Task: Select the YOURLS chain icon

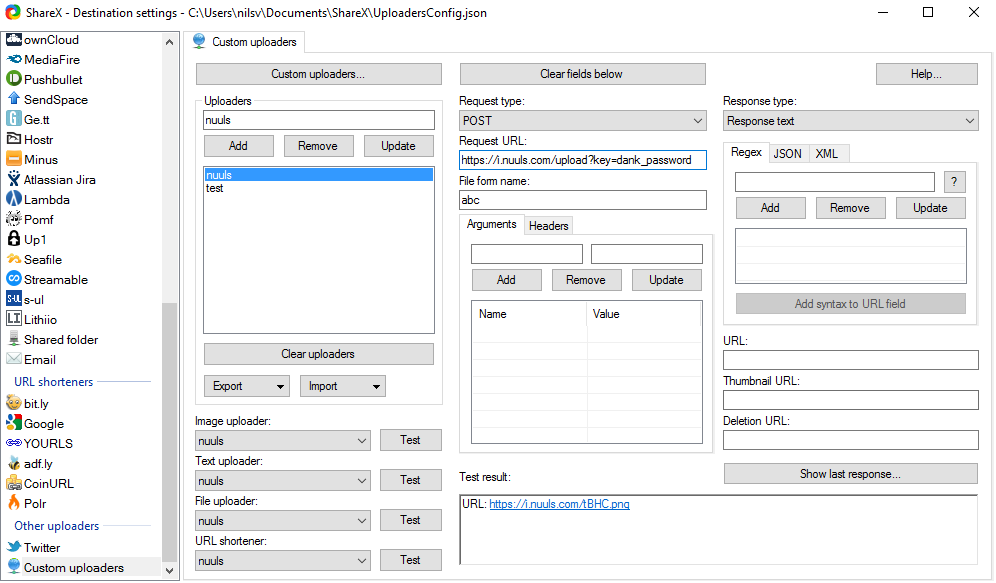Action: (13, 443)
